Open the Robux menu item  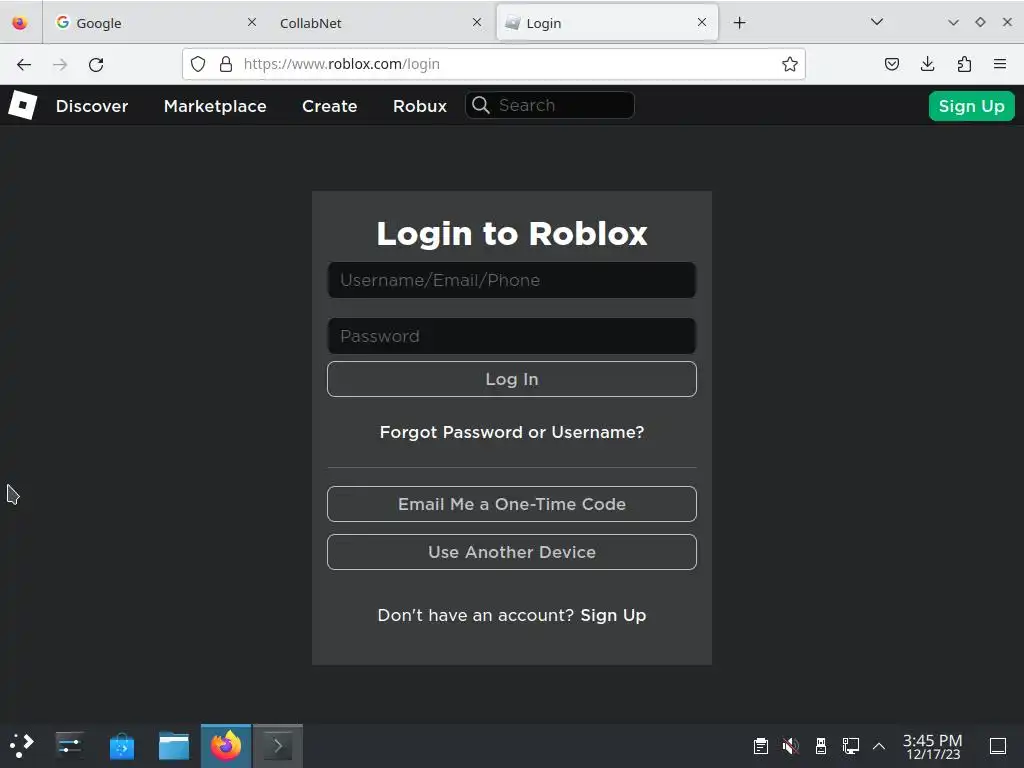(420, 106)
